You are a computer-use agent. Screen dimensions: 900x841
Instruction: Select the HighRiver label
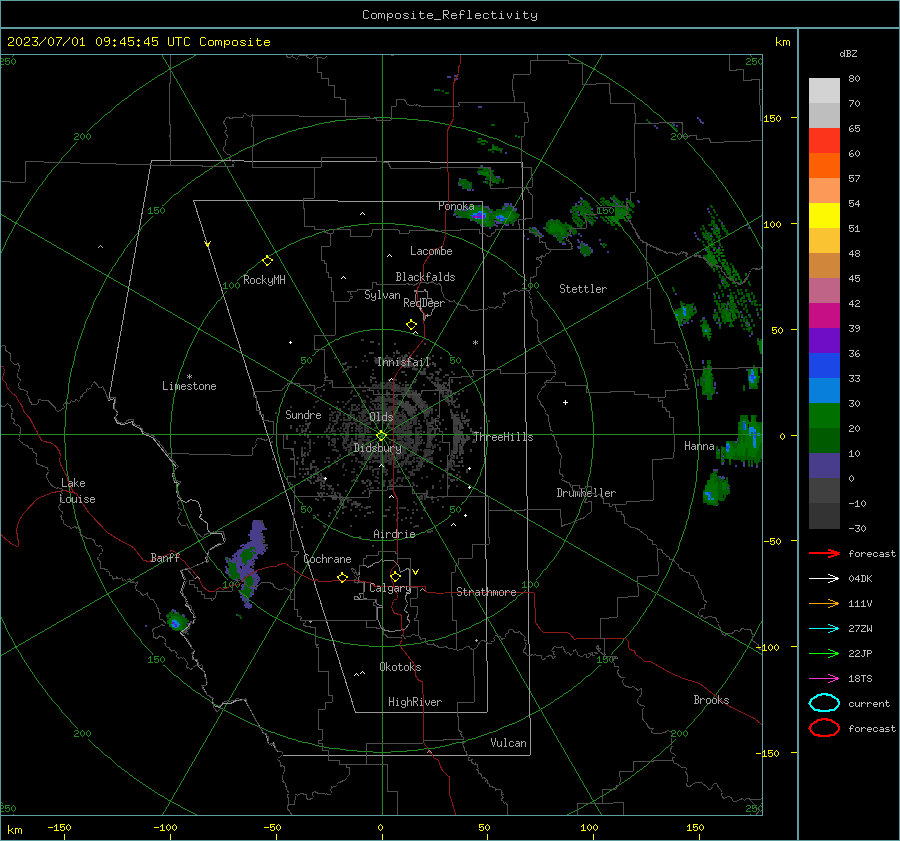point(415,702)
